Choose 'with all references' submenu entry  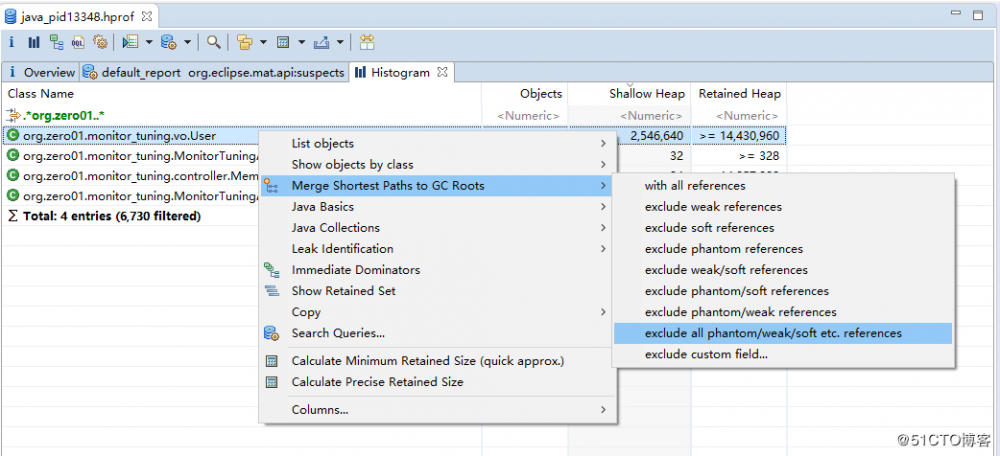click(x=695, y=186)
